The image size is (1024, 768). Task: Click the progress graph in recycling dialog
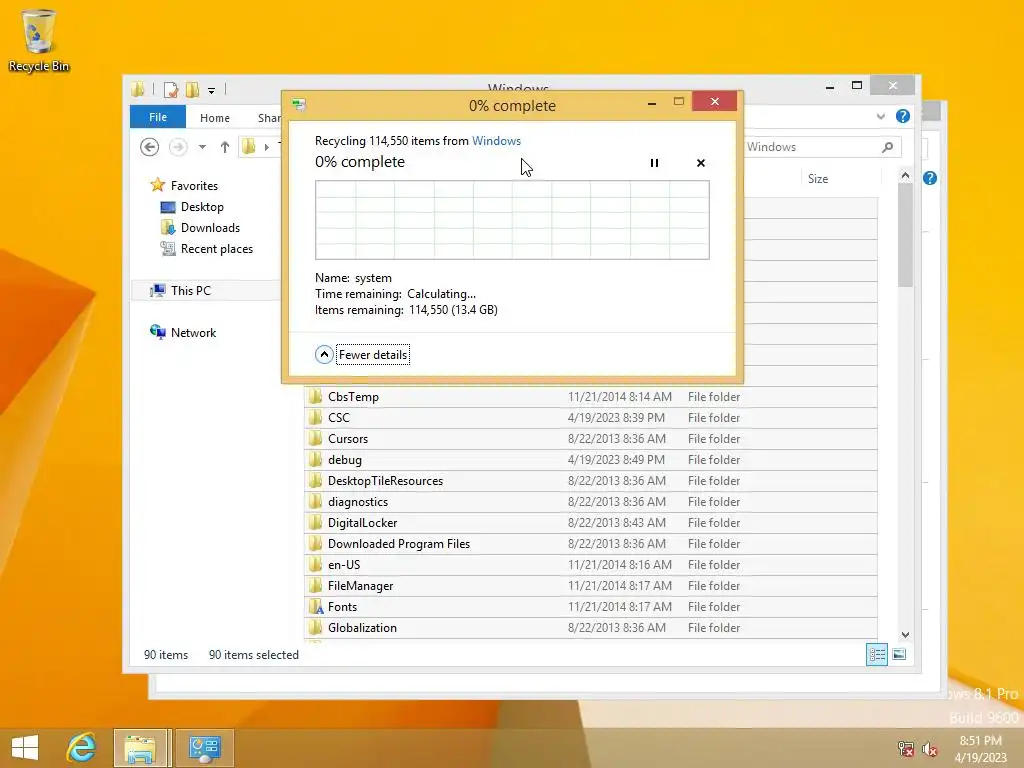pyautogui.click(x=512, y=220)
